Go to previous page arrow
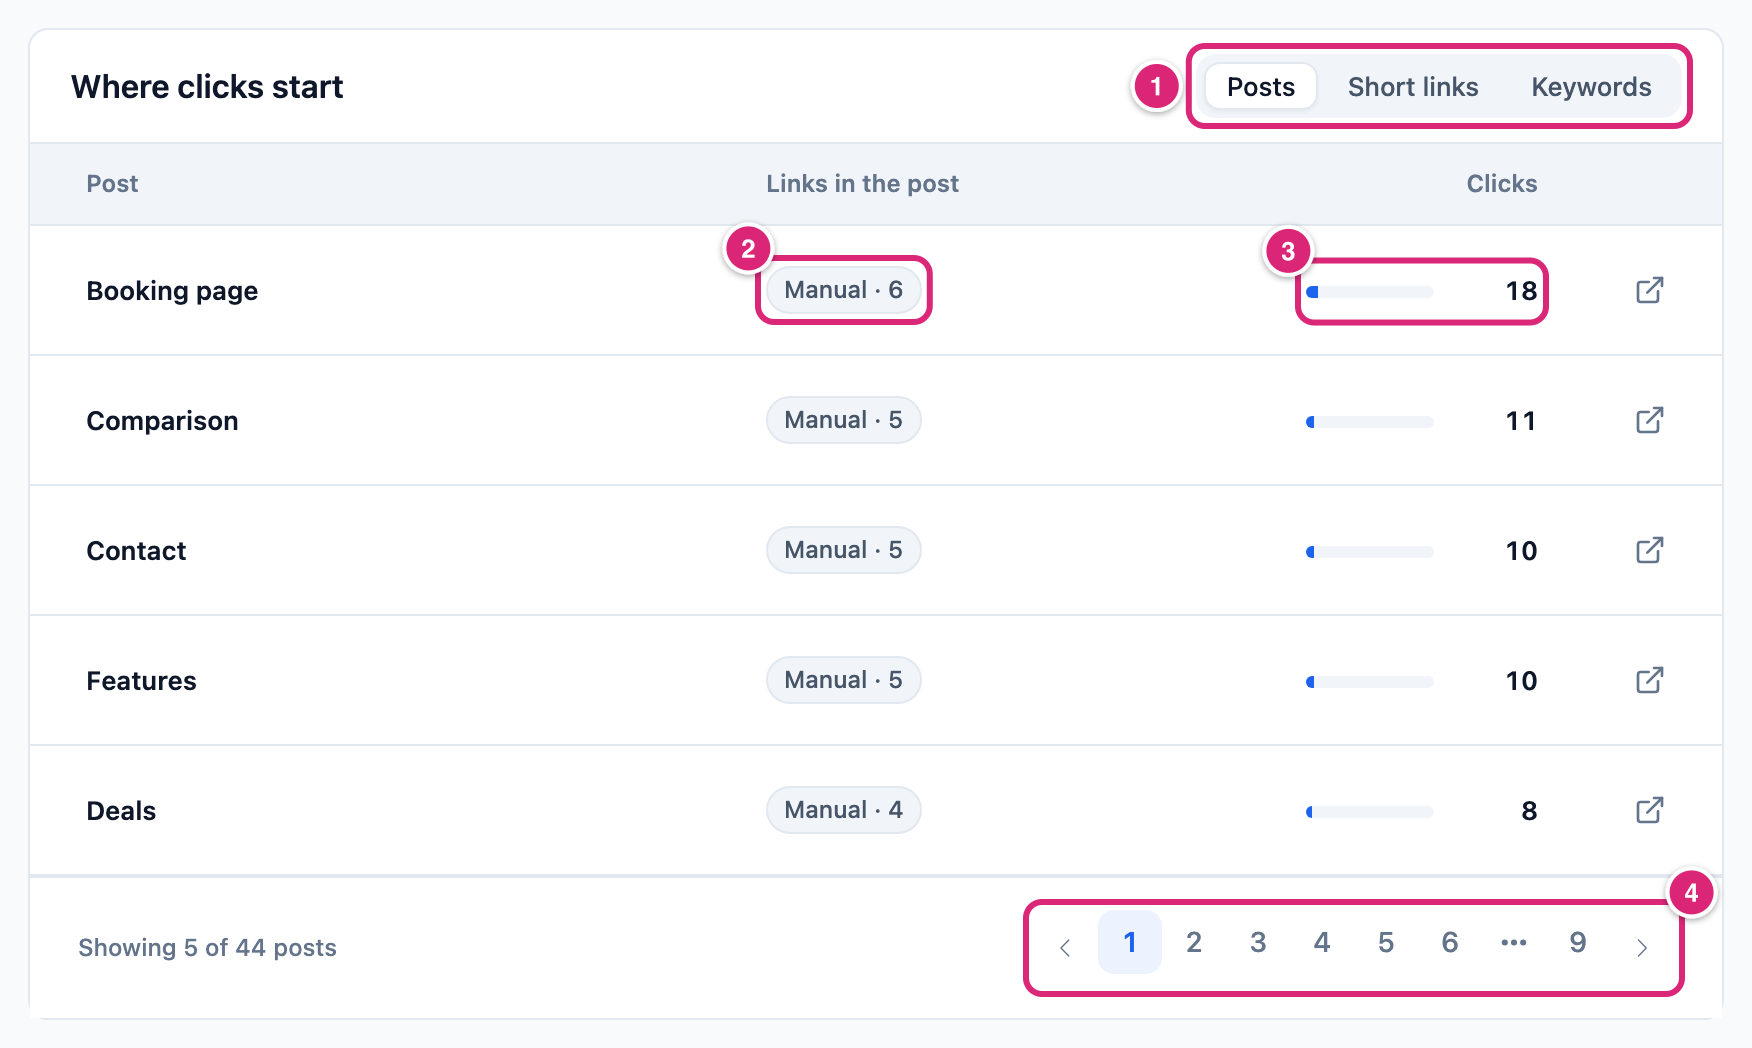1752x1048 pixels. point(1065,947)
